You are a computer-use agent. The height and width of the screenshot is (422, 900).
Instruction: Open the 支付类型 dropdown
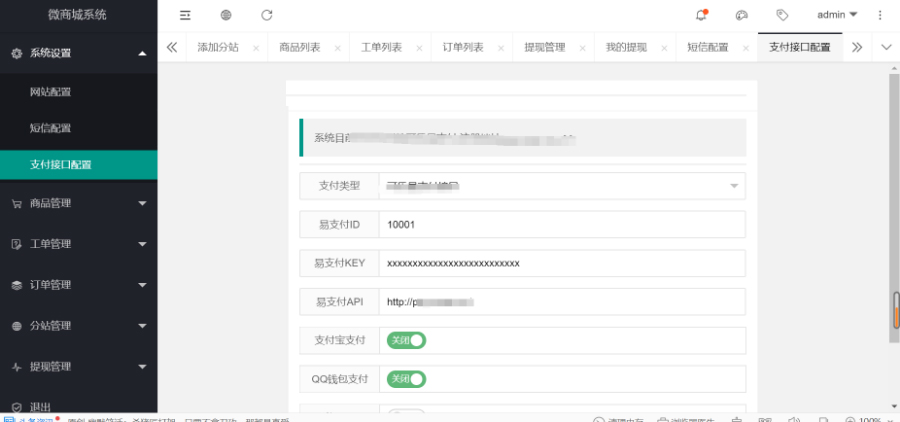[562, 186]
